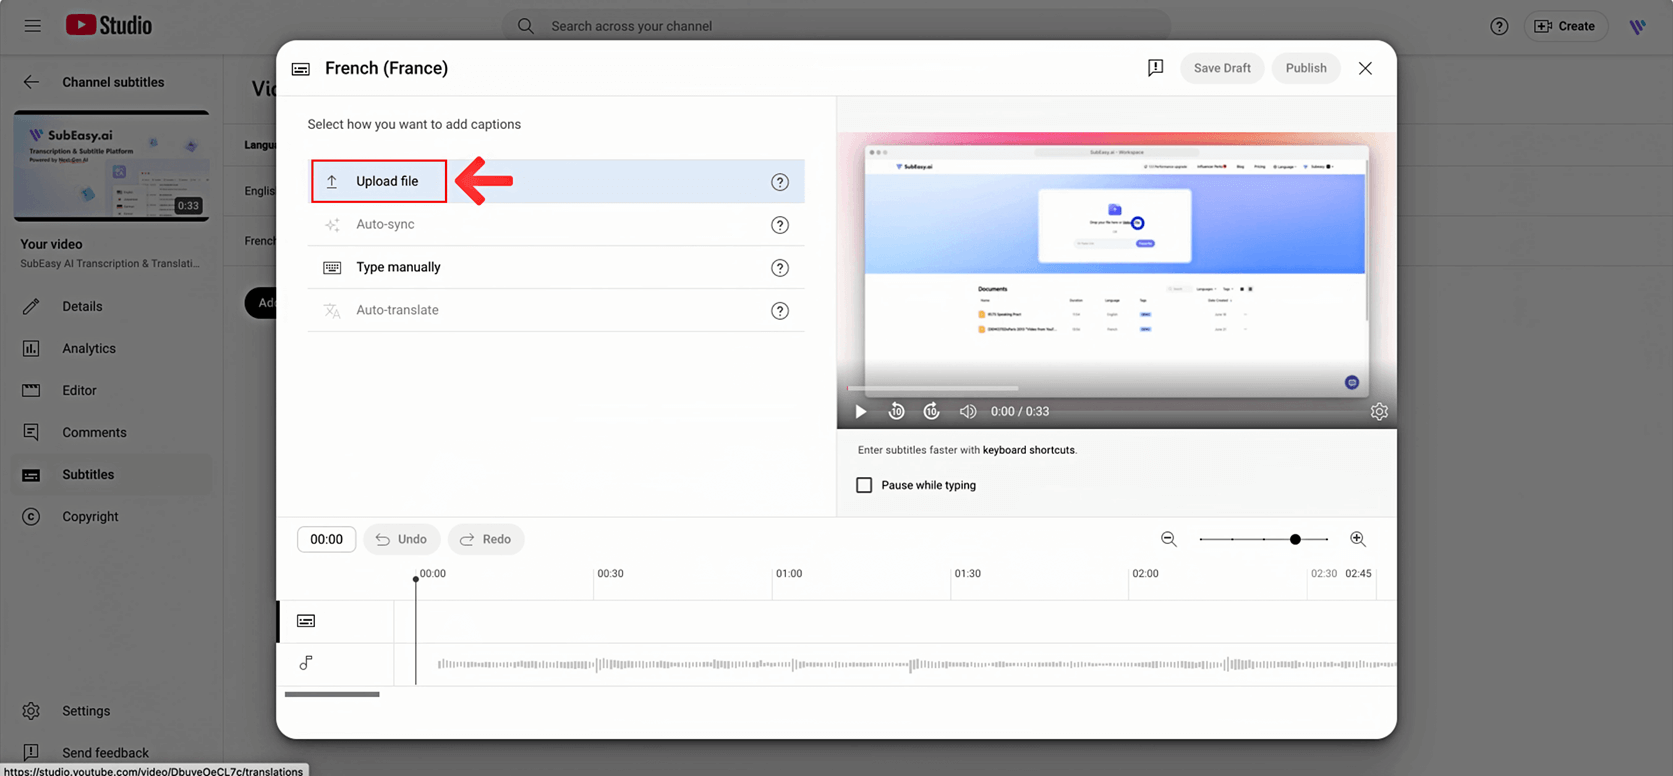This screenshot has height=776, width=1673.
Task: Enable the Pause while typing checkbox
Action: [x=864, y=485]
